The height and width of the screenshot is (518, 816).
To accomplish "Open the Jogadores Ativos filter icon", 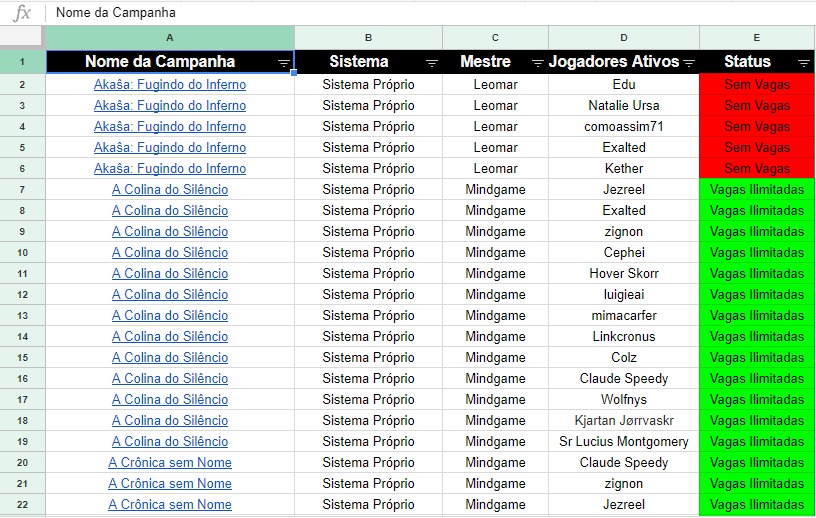I will point(689,64).
